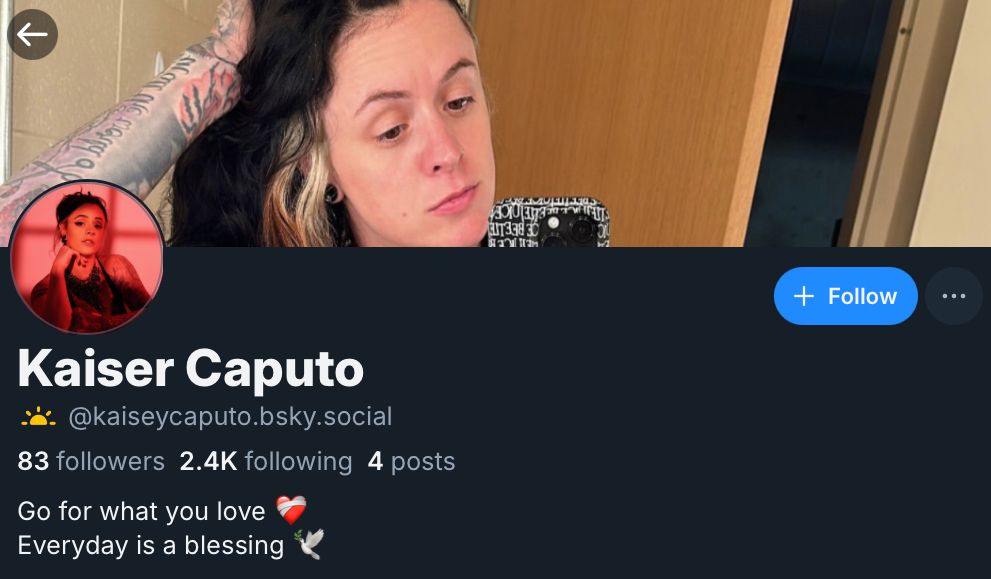991x579 pixels.
Task: Follow Kaiser Caputo's profile
Action: coord(846,296)
